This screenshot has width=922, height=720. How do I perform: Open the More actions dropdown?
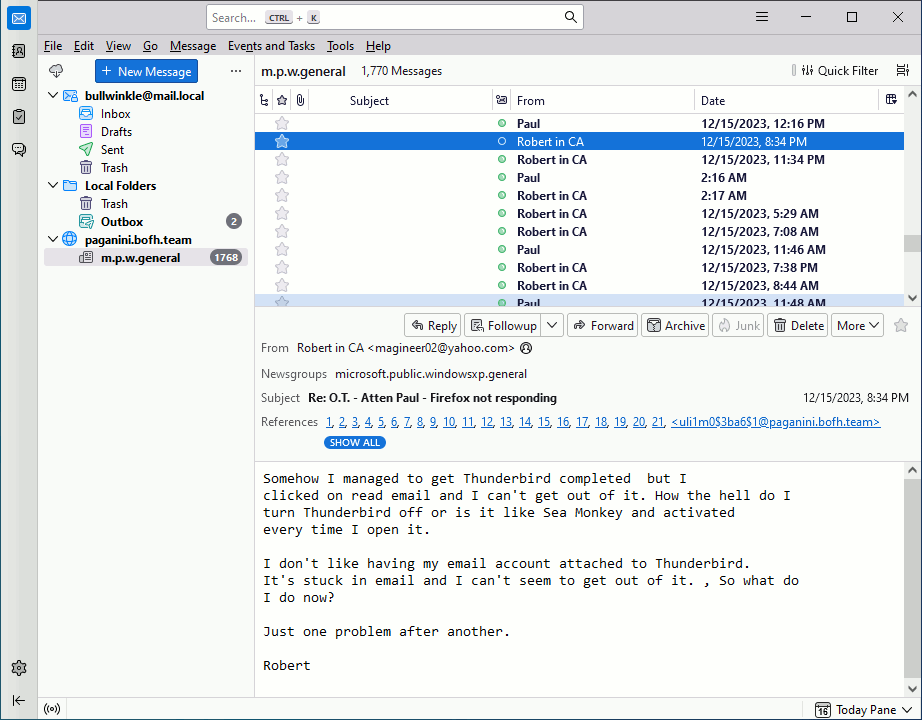(857, 325)
